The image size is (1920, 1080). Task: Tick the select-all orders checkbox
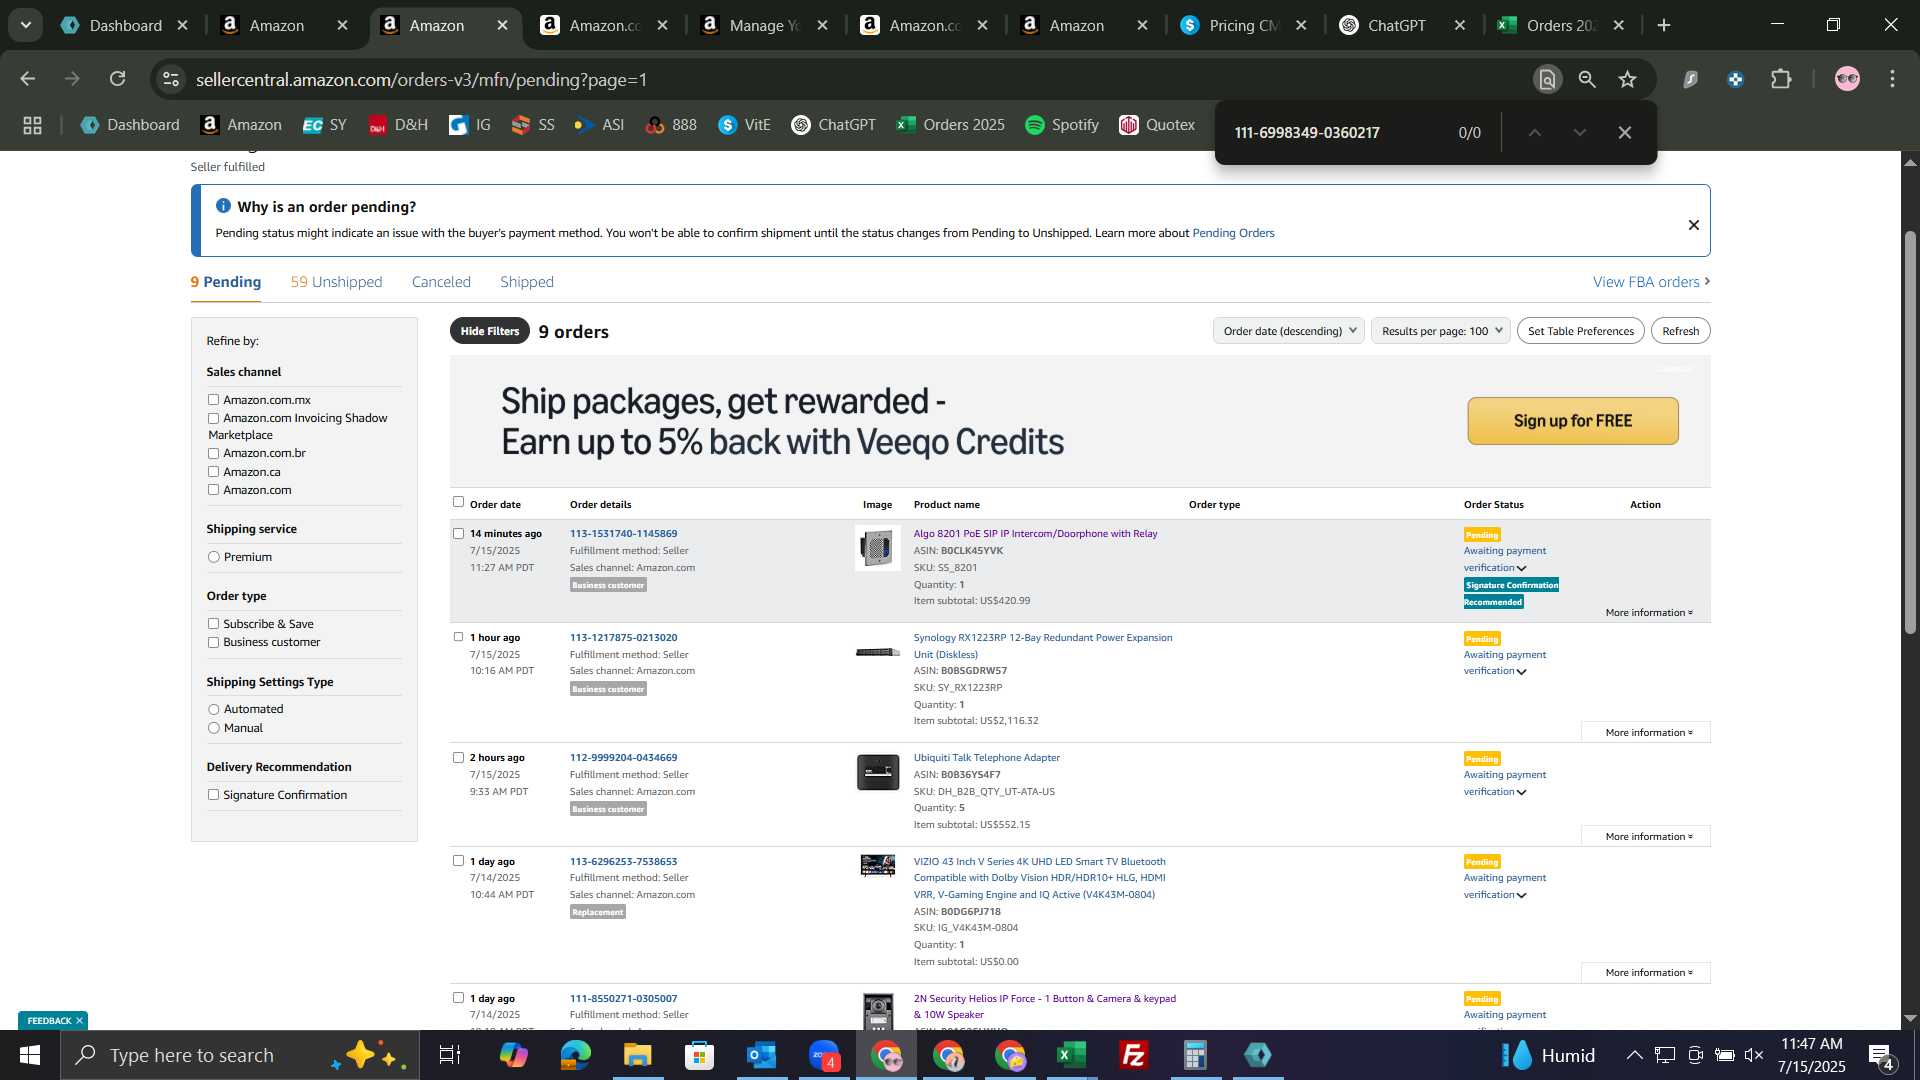pos(458,502)
